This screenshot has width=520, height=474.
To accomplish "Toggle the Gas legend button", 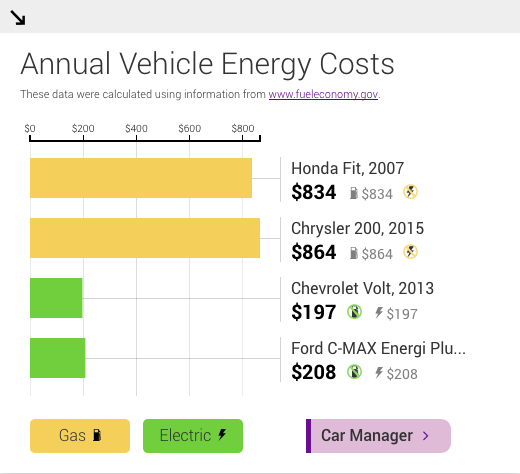I will point(80,436).
